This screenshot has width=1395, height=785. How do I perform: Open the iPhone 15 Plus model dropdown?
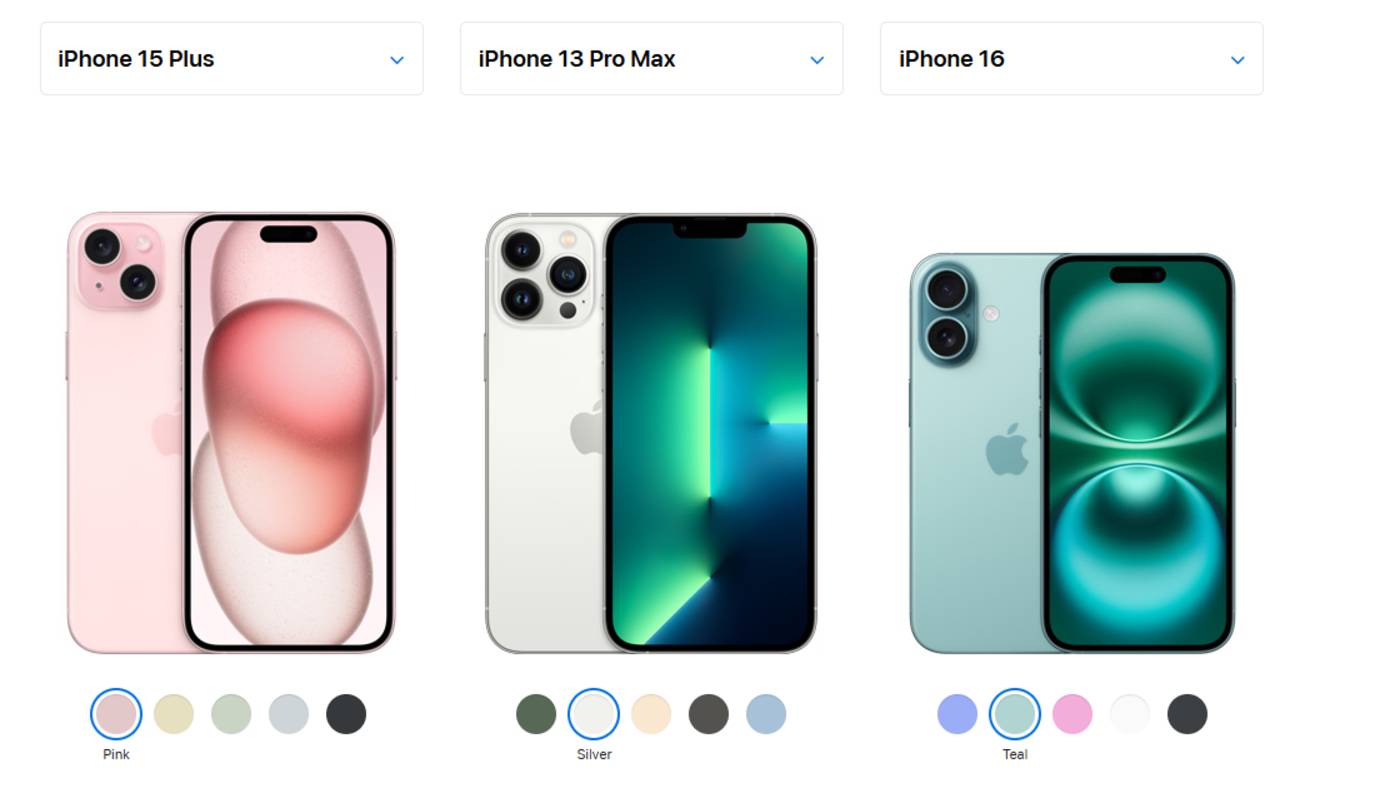(231, 59)
